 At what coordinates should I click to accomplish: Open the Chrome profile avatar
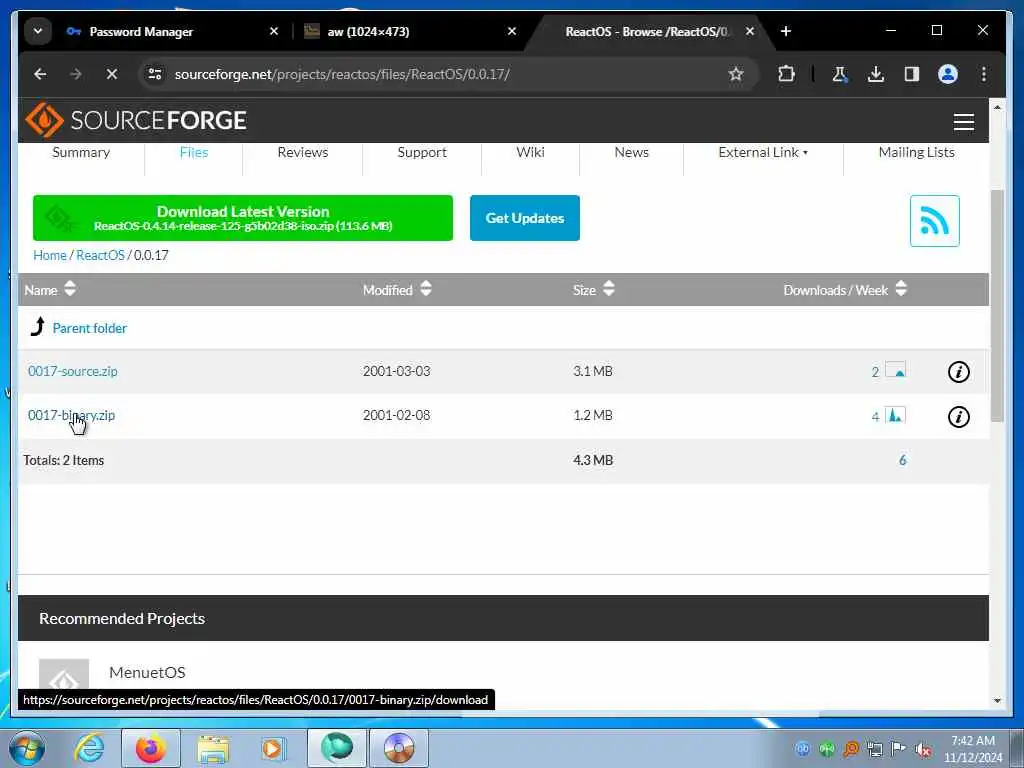coord(948,74)
